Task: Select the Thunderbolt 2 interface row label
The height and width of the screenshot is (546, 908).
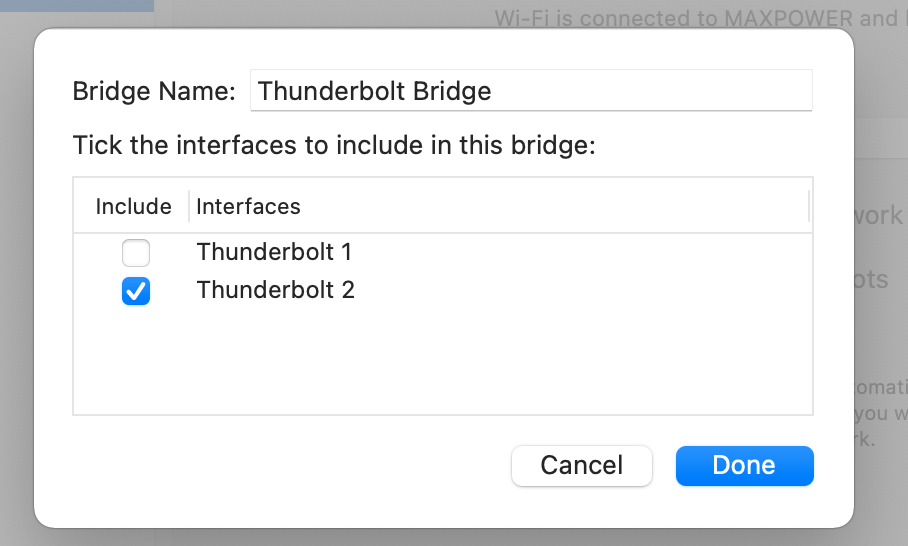Action: [275, 290]
